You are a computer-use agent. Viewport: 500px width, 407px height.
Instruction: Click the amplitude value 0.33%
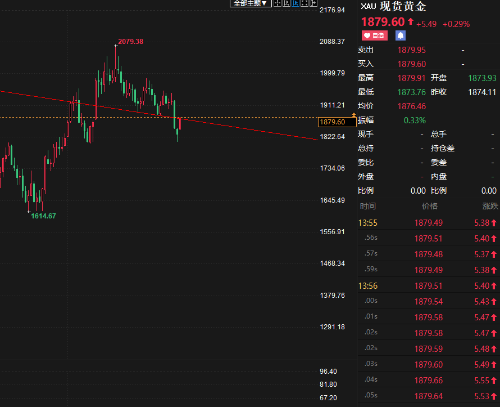(415, 120)
